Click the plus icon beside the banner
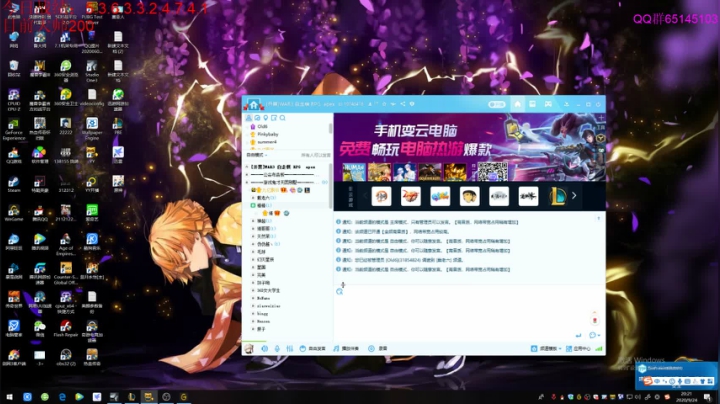720x404 pixels. pos(601,118)
